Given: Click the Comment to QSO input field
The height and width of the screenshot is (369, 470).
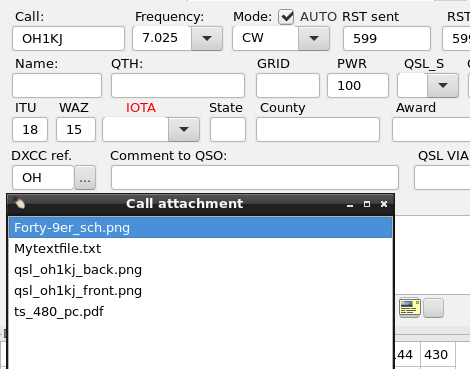Looking at the screenshot, I should (255, 178).
